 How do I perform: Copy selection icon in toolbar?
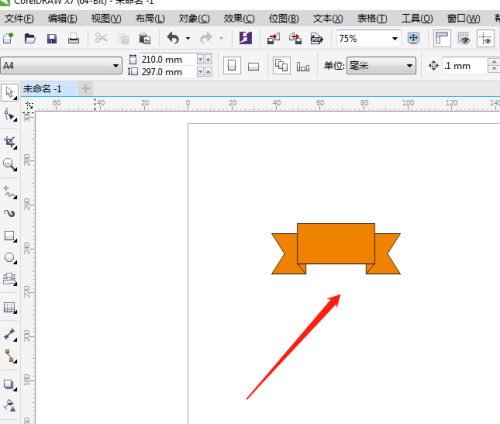[123, 38]
